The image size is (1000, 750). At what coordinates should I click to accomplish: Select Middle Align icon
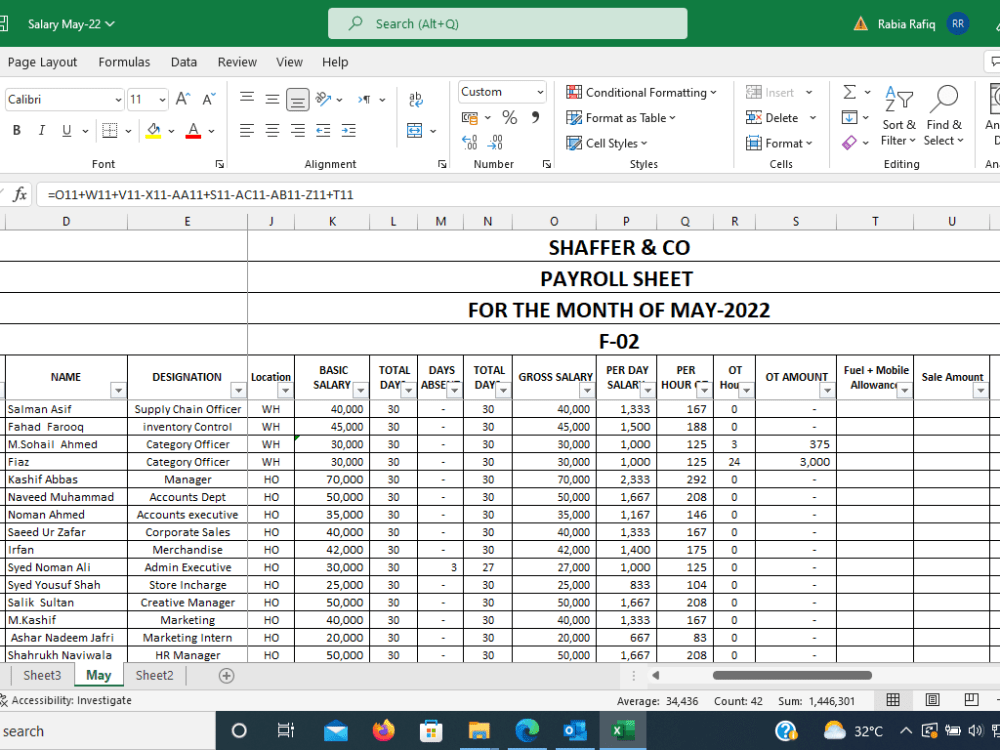coord(272,98)
